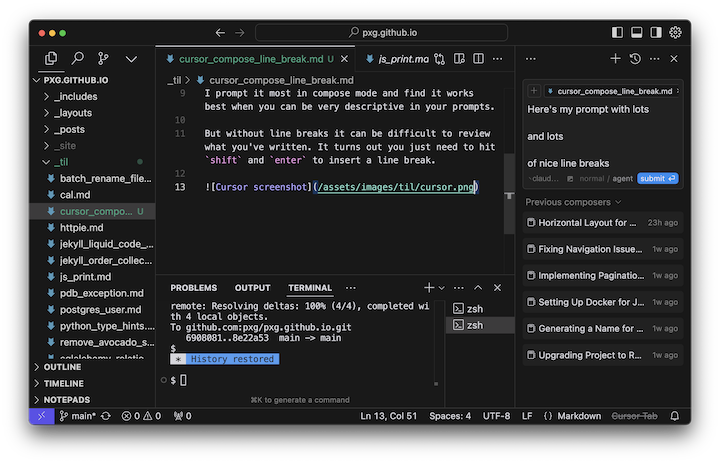This screenshot has height=463, width=720.
Task: Open markdown preview to the side
Action: (x=459, y=59)
